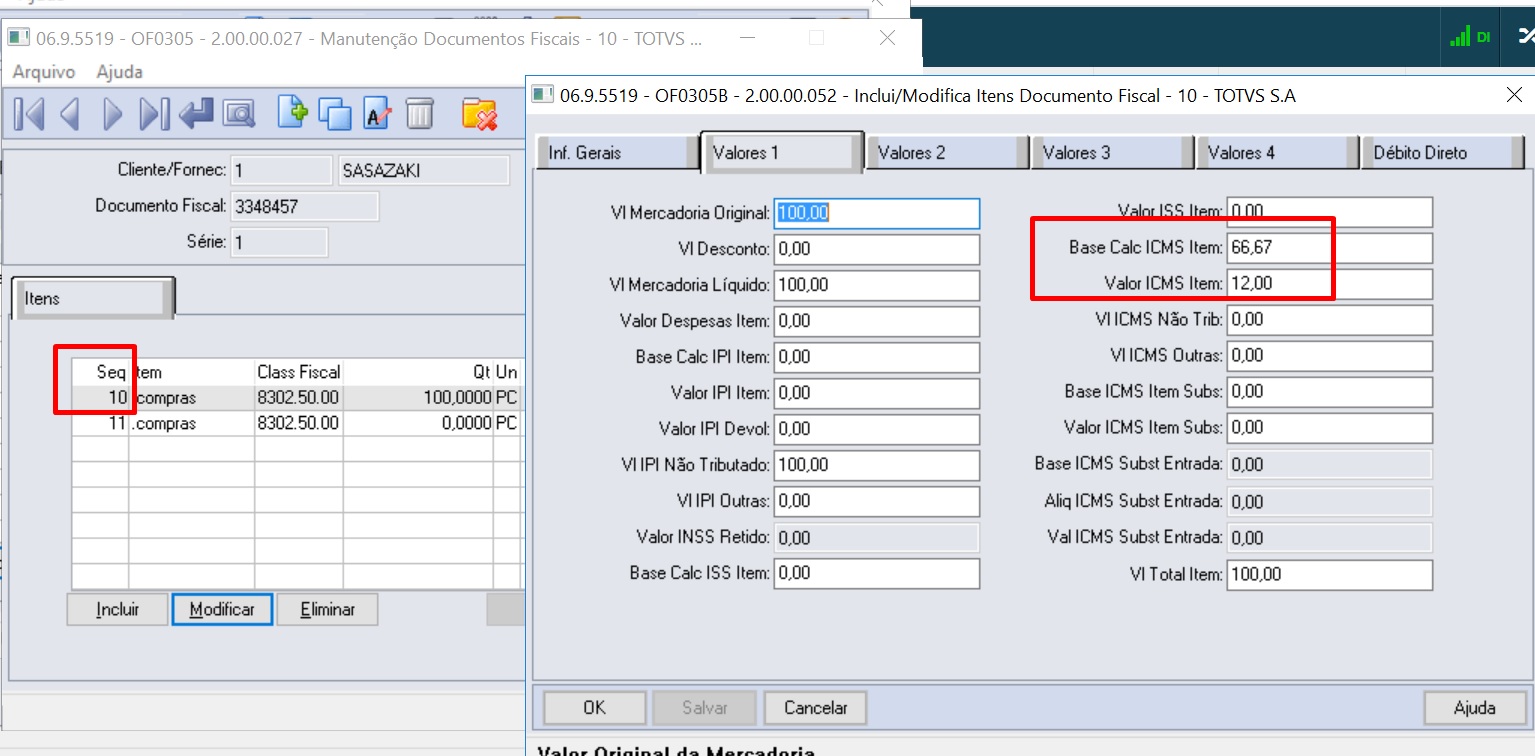Click the Incluir button

click(118, 609)
